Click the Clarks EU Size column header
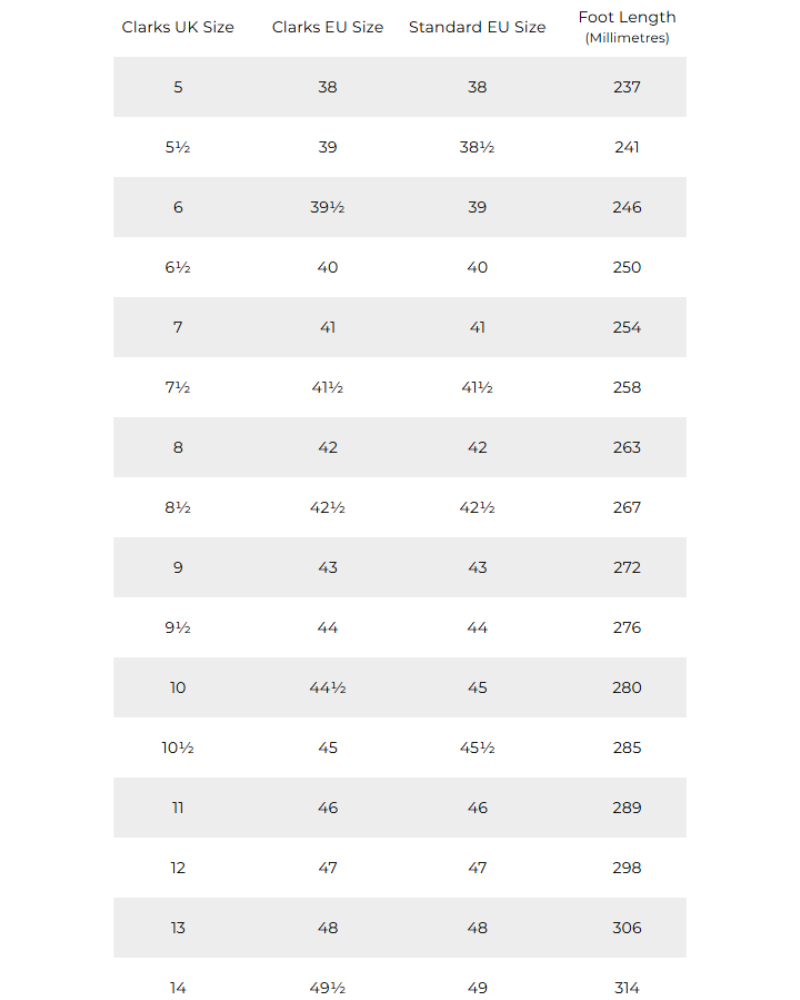This screenshot has width=800, height=1000. [327, 27]
